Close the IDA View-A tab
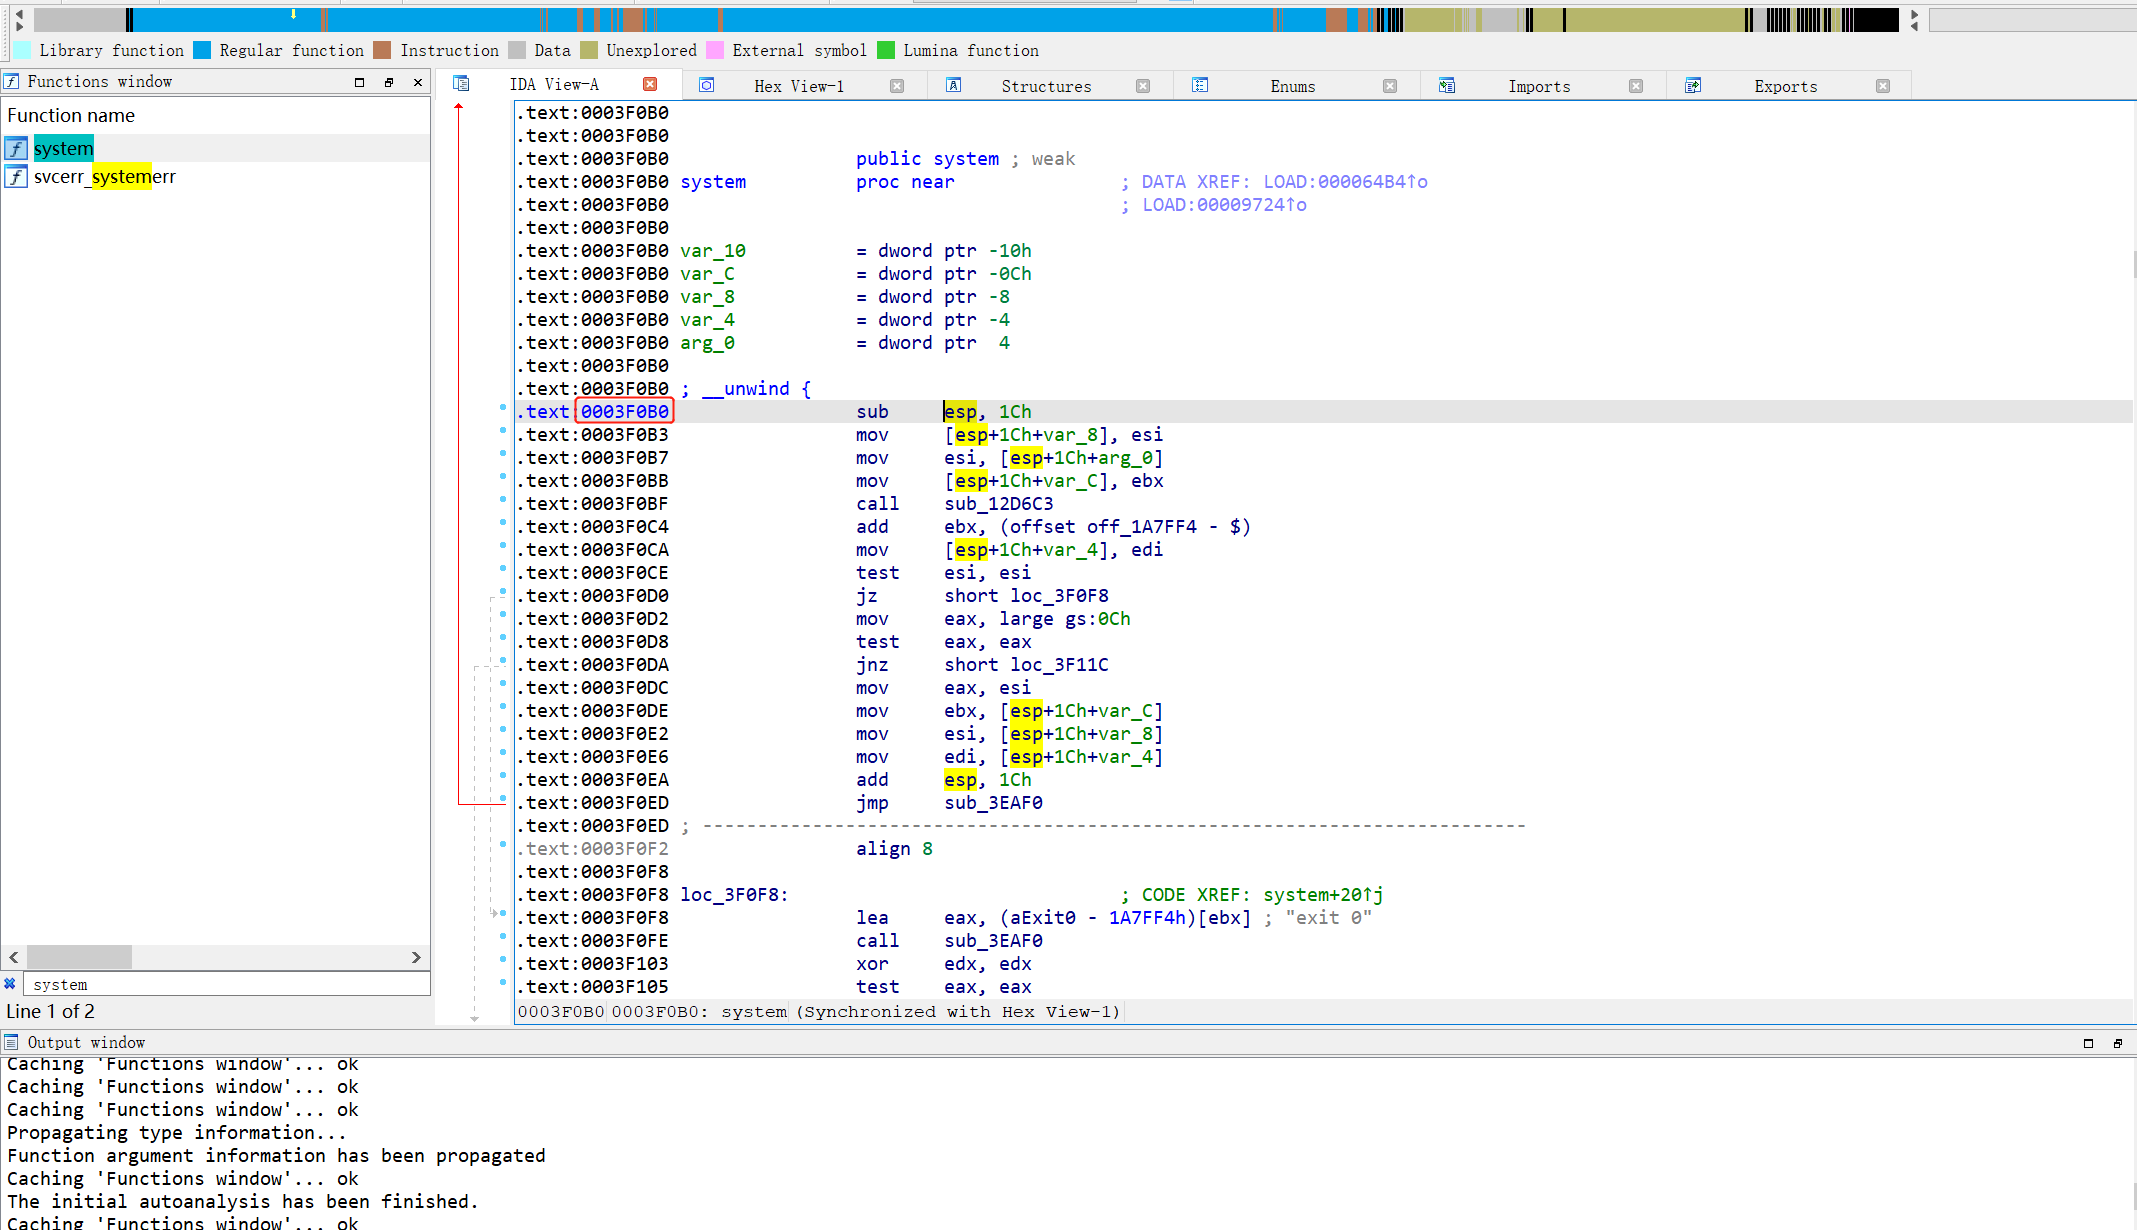Image resolution: width=2137 pixels, height=1230 pixels. click(650, 85)
